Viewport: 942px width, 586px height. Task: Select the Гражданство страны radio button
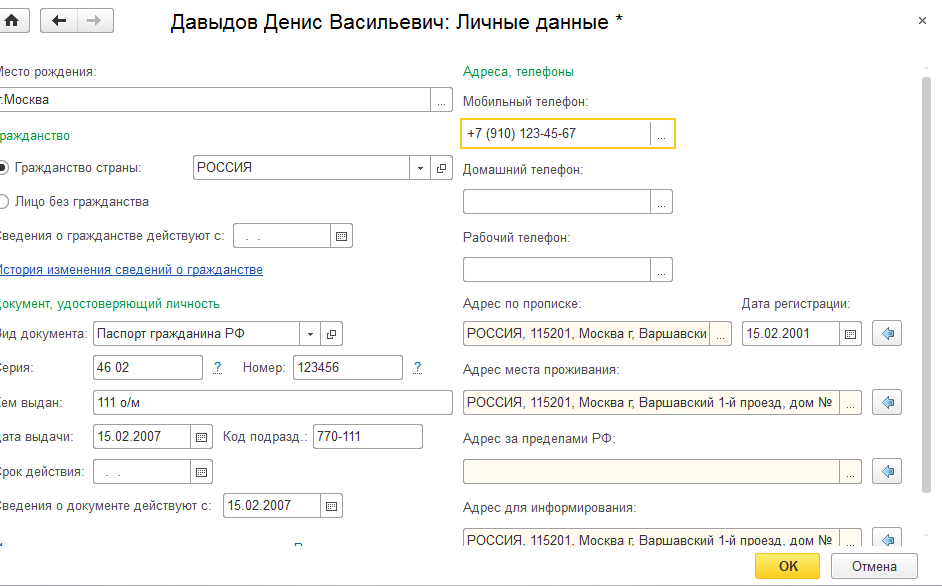(4, 168)
